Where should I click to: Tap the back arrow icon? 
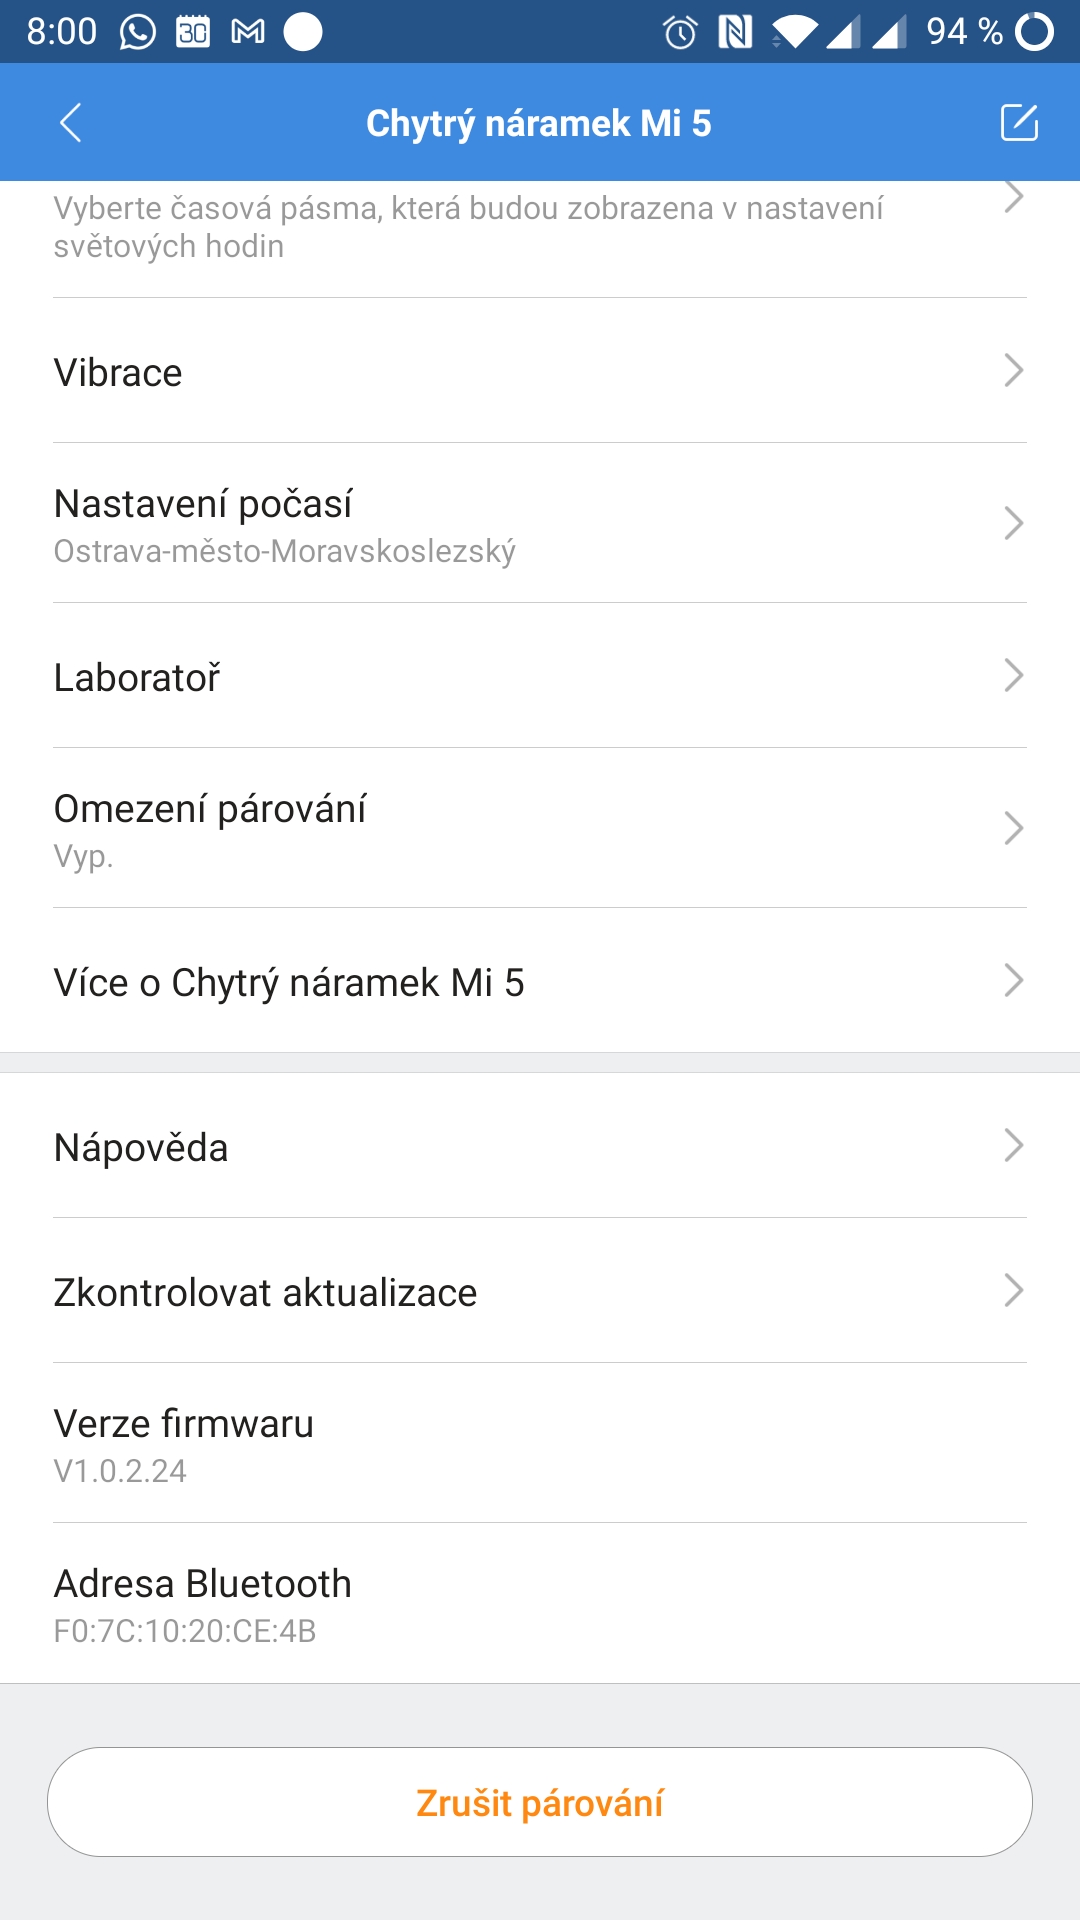(70, 123)
